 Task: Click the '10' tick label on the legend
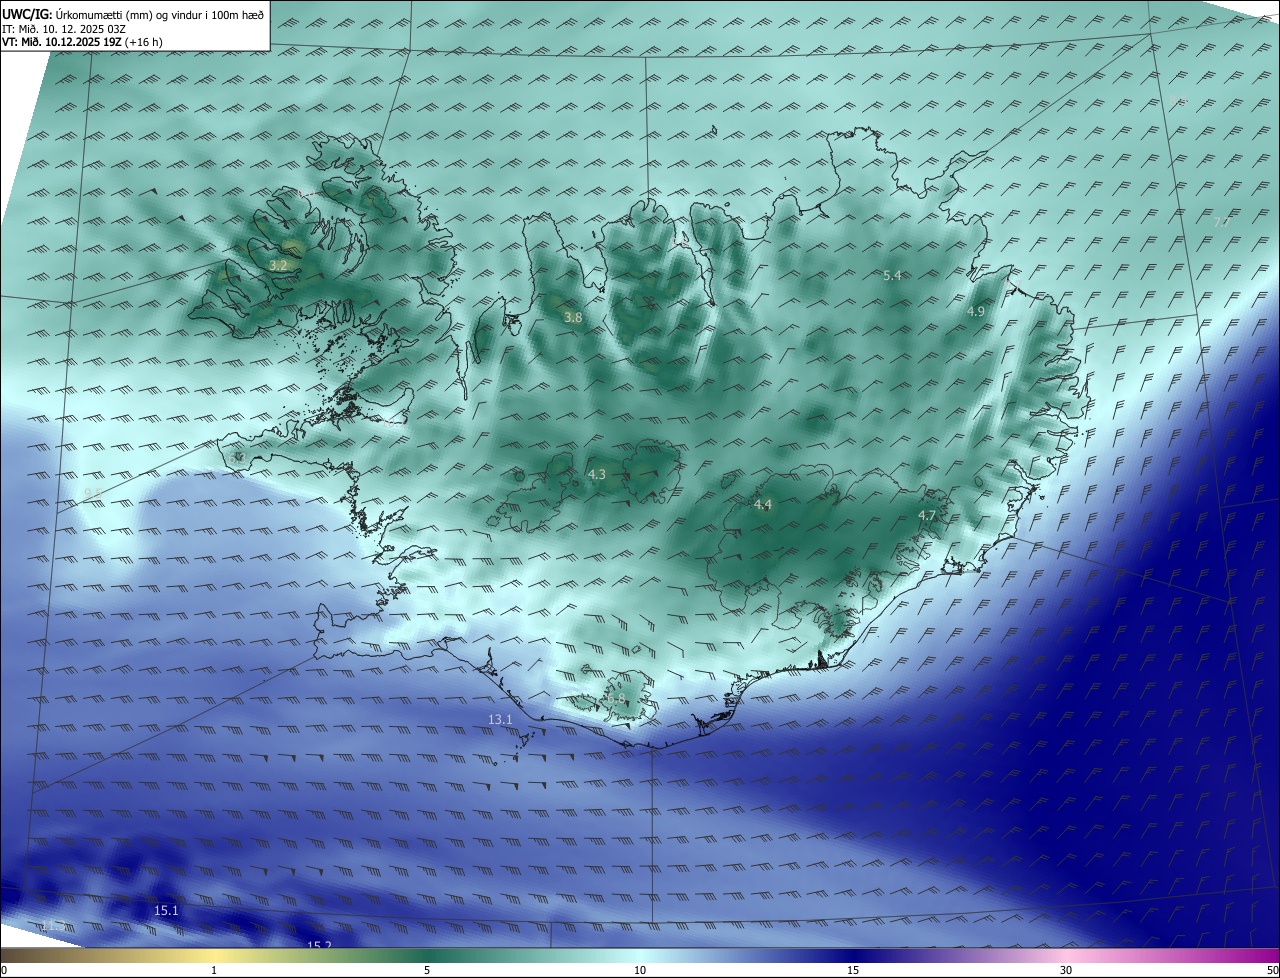(640, 970)
